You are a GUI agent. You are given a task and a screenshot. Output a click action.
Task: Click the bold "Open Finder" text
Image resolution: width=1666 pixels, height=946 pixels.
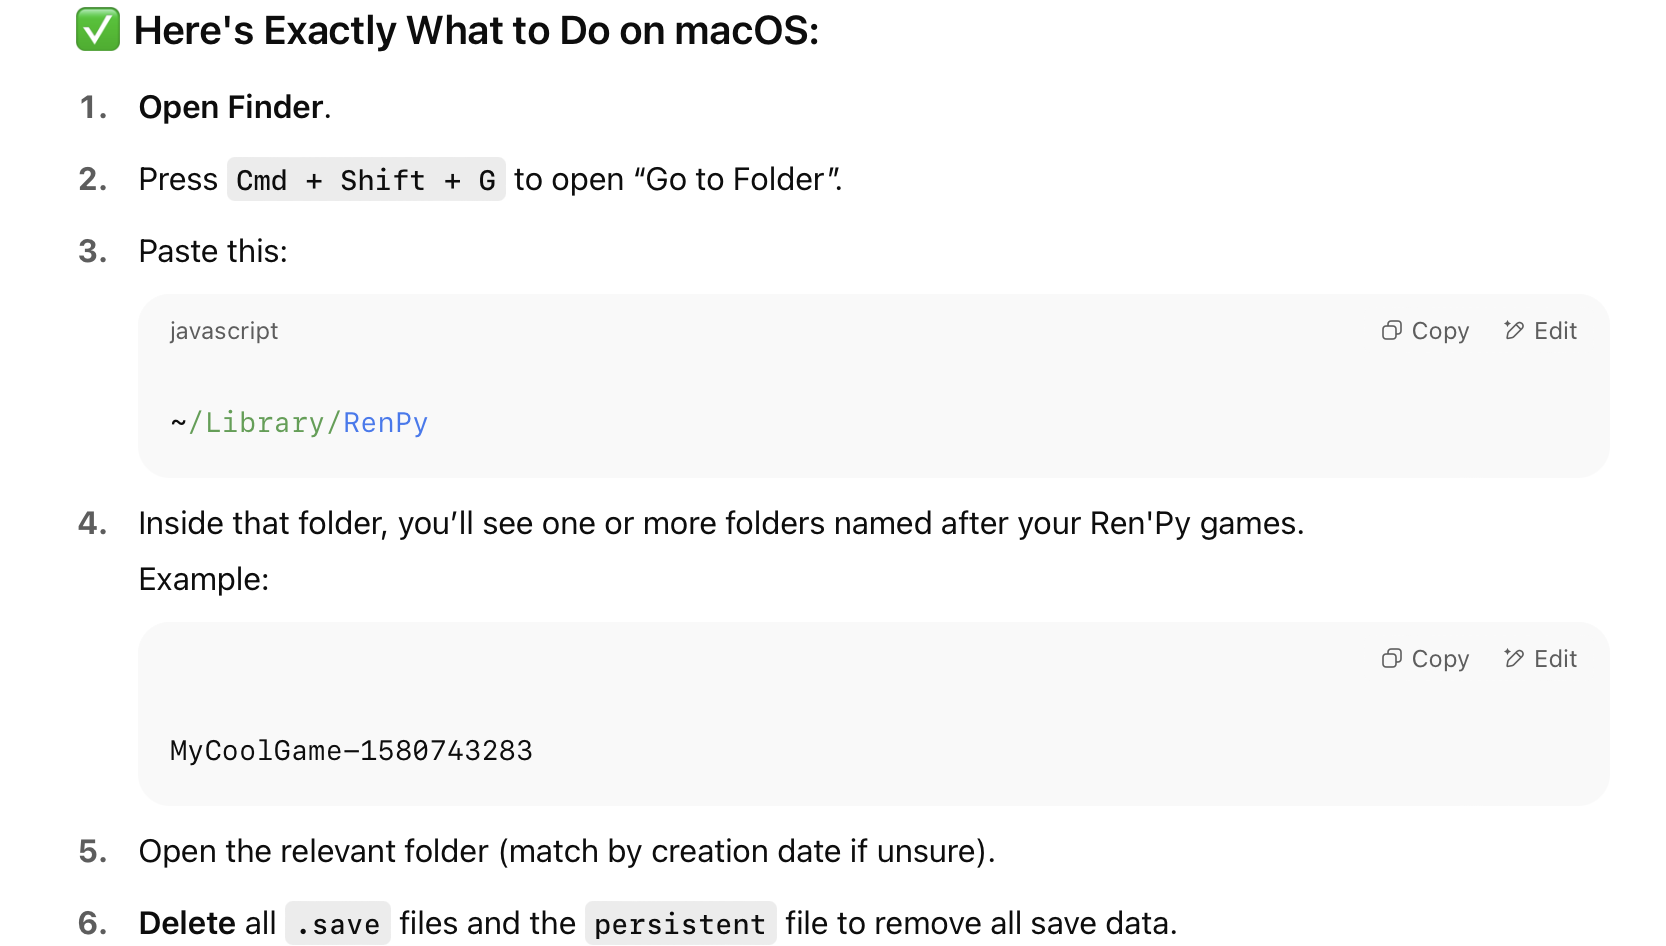pos(231,107)
